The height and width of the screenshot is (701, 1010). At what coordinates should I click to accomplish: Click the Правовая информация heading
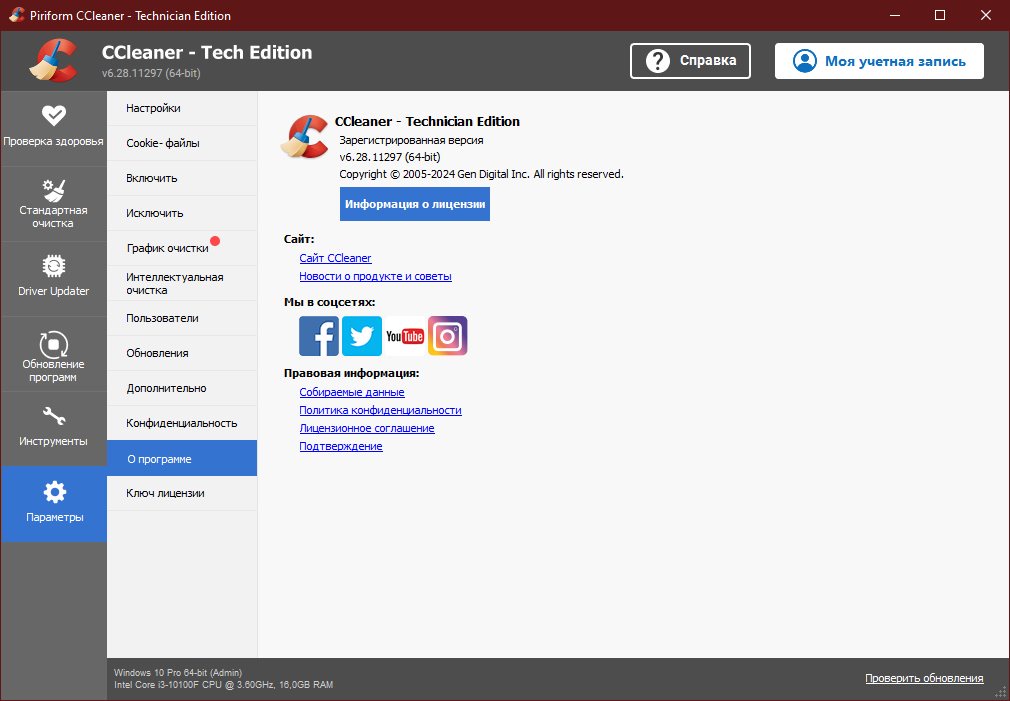[351, 373]
